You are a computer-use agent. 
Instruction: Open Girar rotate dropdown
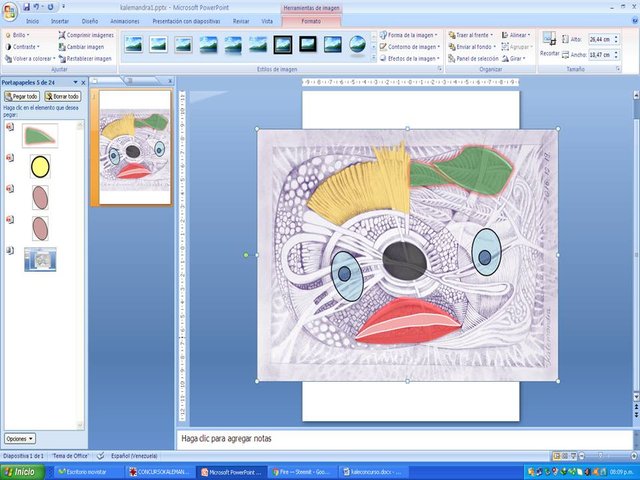click(514, 59)
